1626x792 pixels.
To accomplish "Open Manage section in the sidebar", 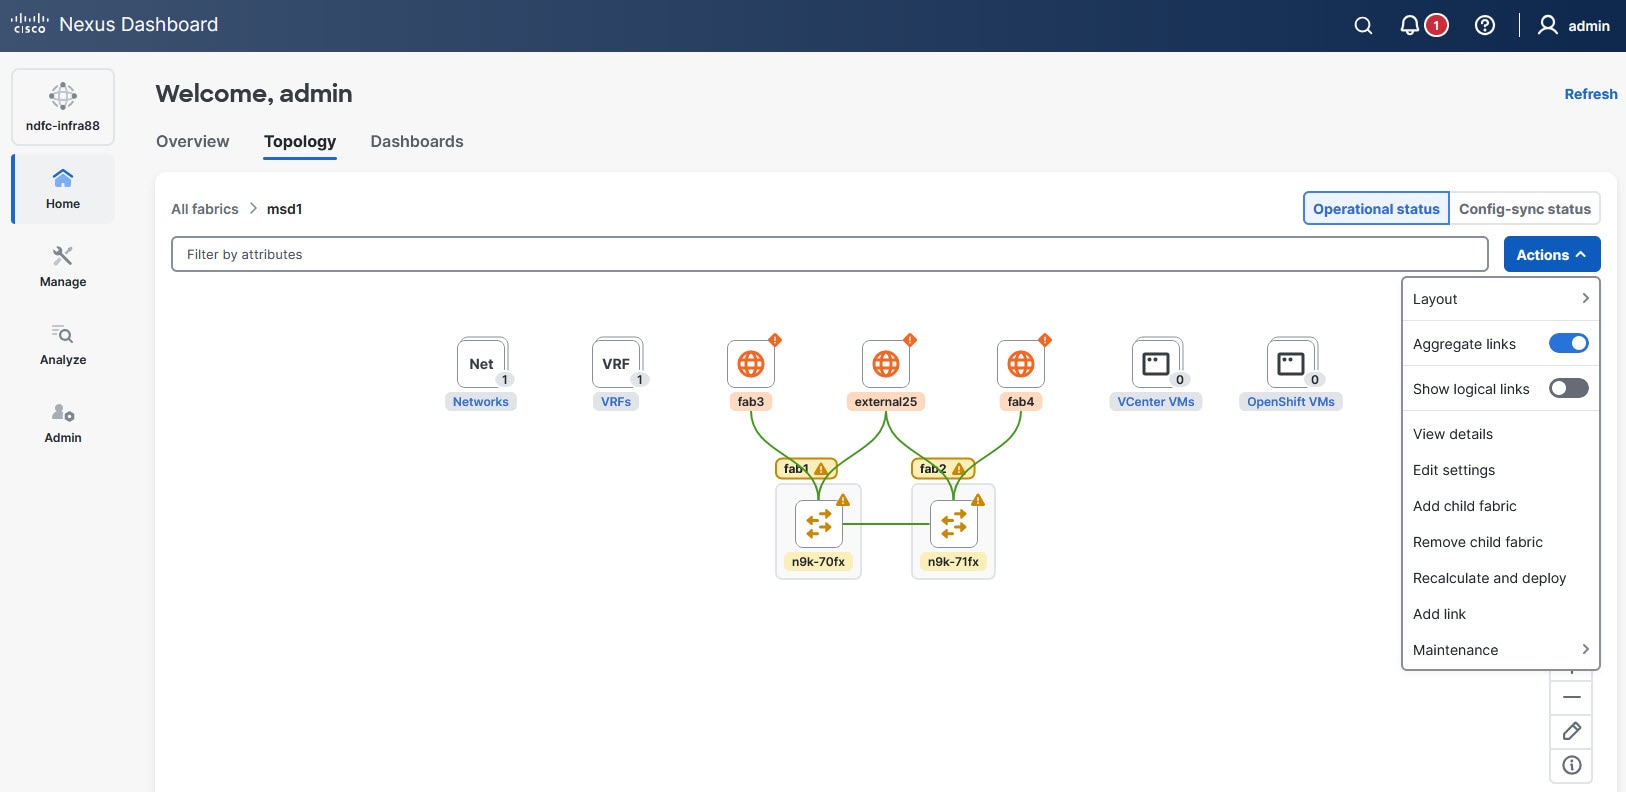I will tap(63, 267).
